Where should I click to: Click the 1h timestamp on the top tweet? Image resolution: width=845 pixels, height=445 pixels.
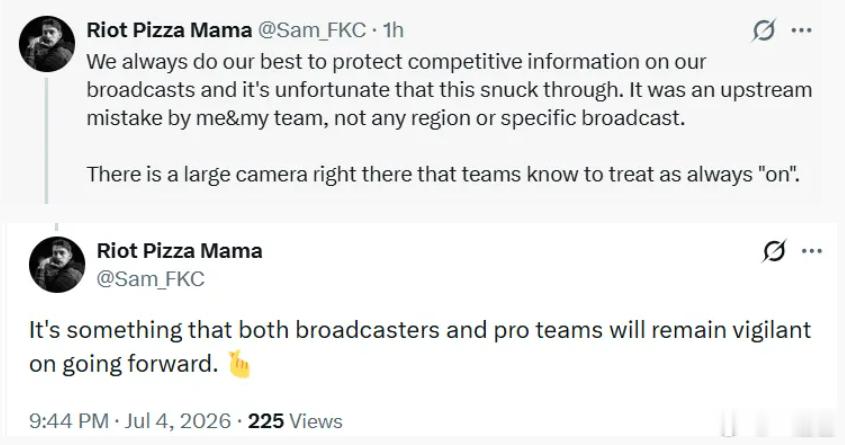coord(393,31)
